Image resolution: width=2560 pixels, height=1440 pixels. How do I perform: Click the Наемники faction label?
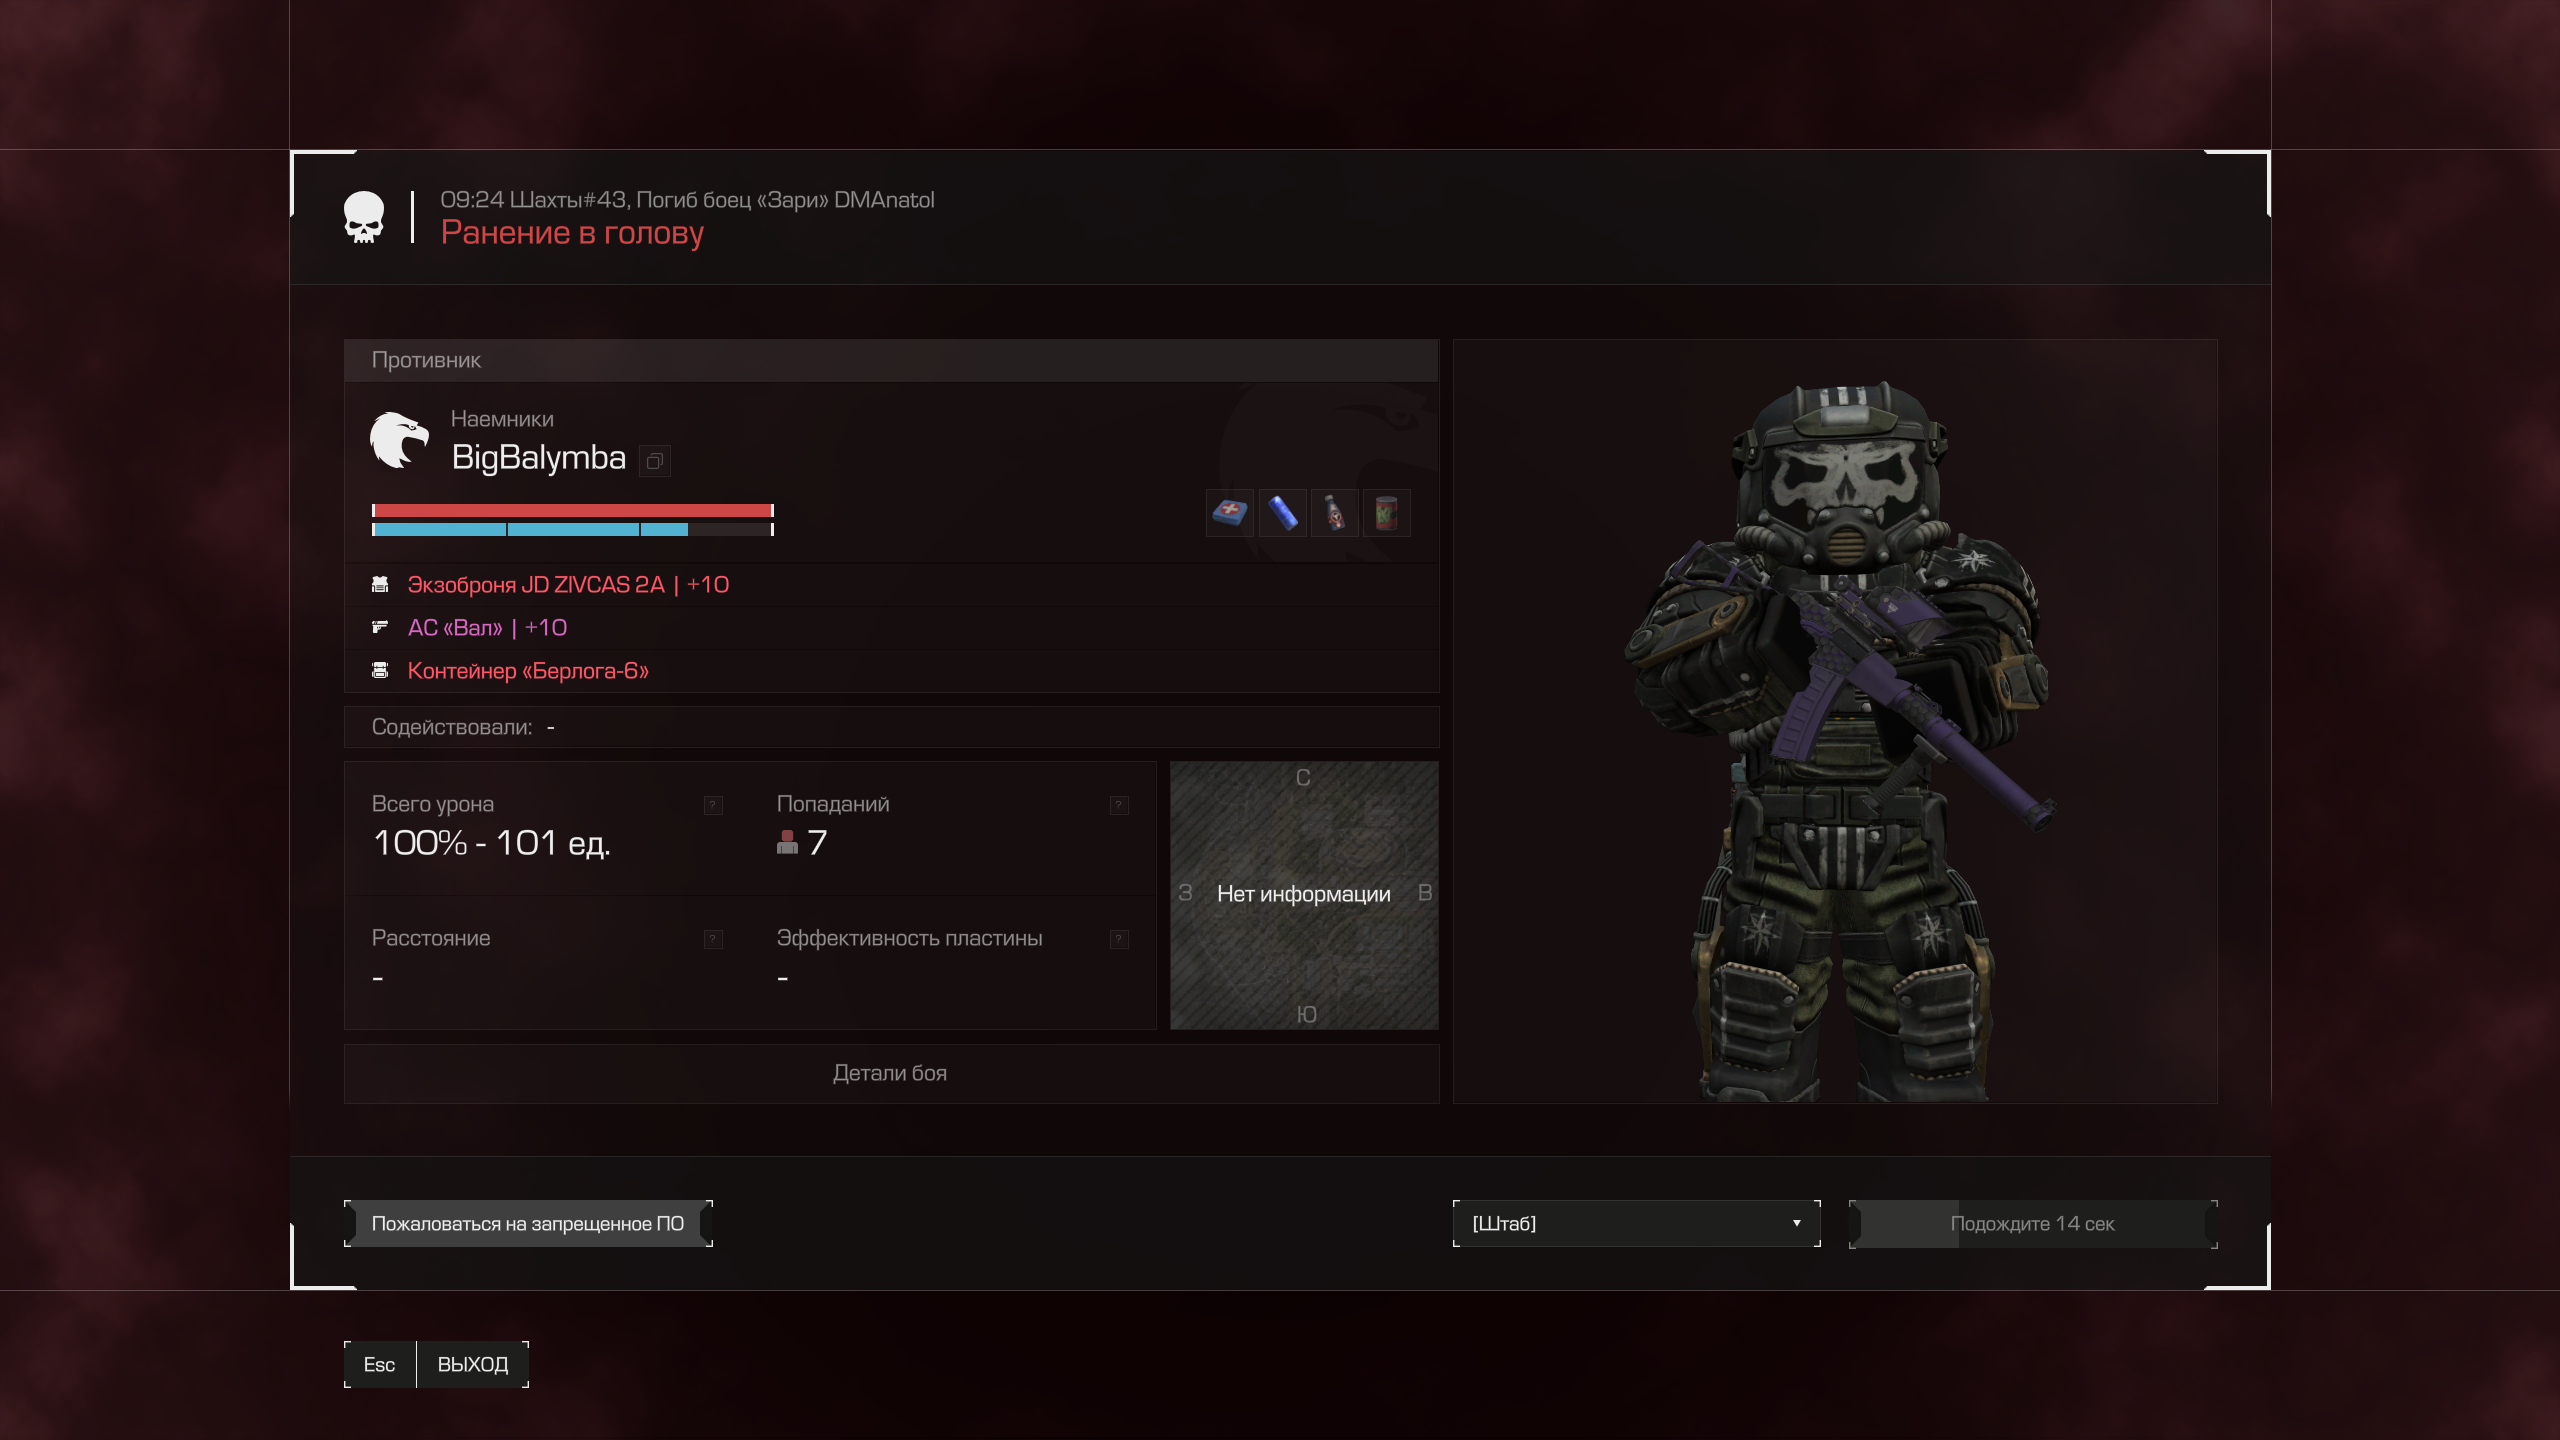[502, 419]
